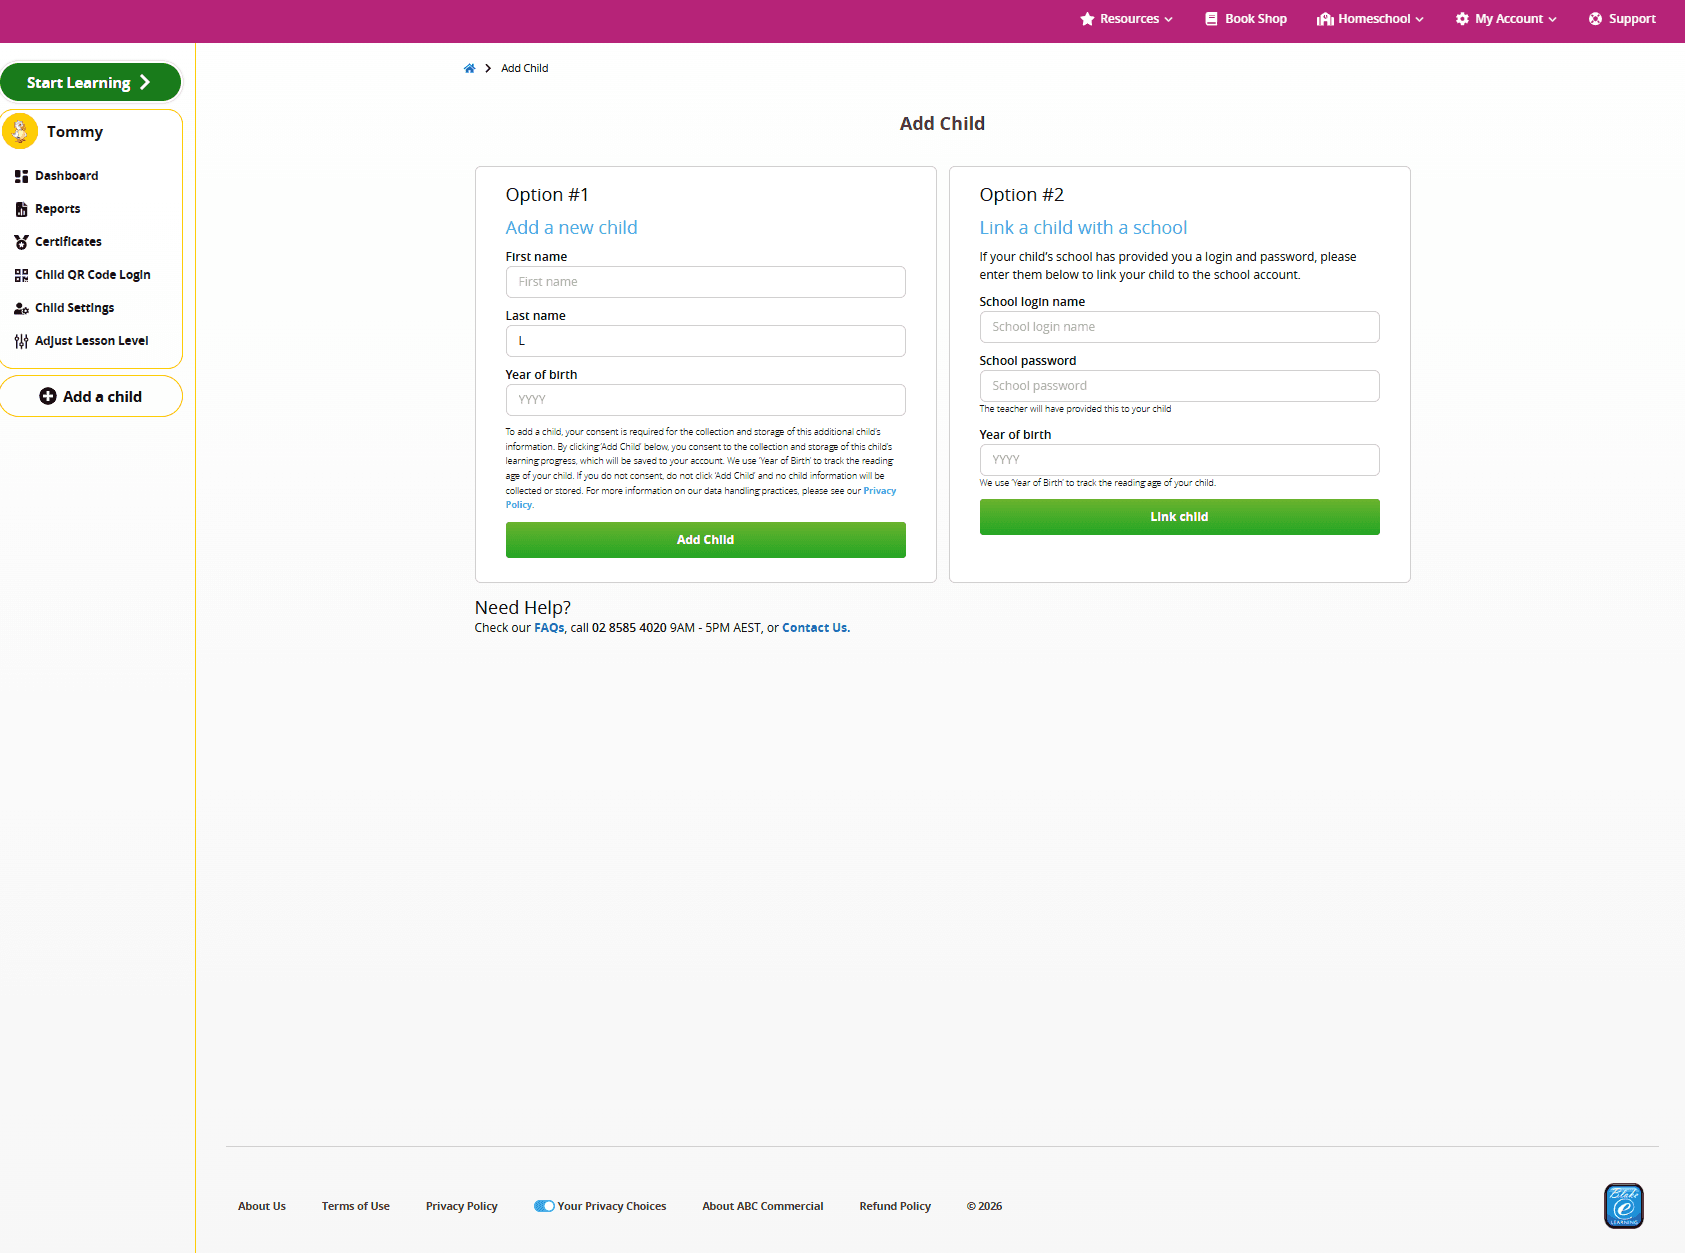Go to Certificates in the sidebar
This screenshot has width=1685, height=1253.
pyautogui.click(x=68, y=242)
